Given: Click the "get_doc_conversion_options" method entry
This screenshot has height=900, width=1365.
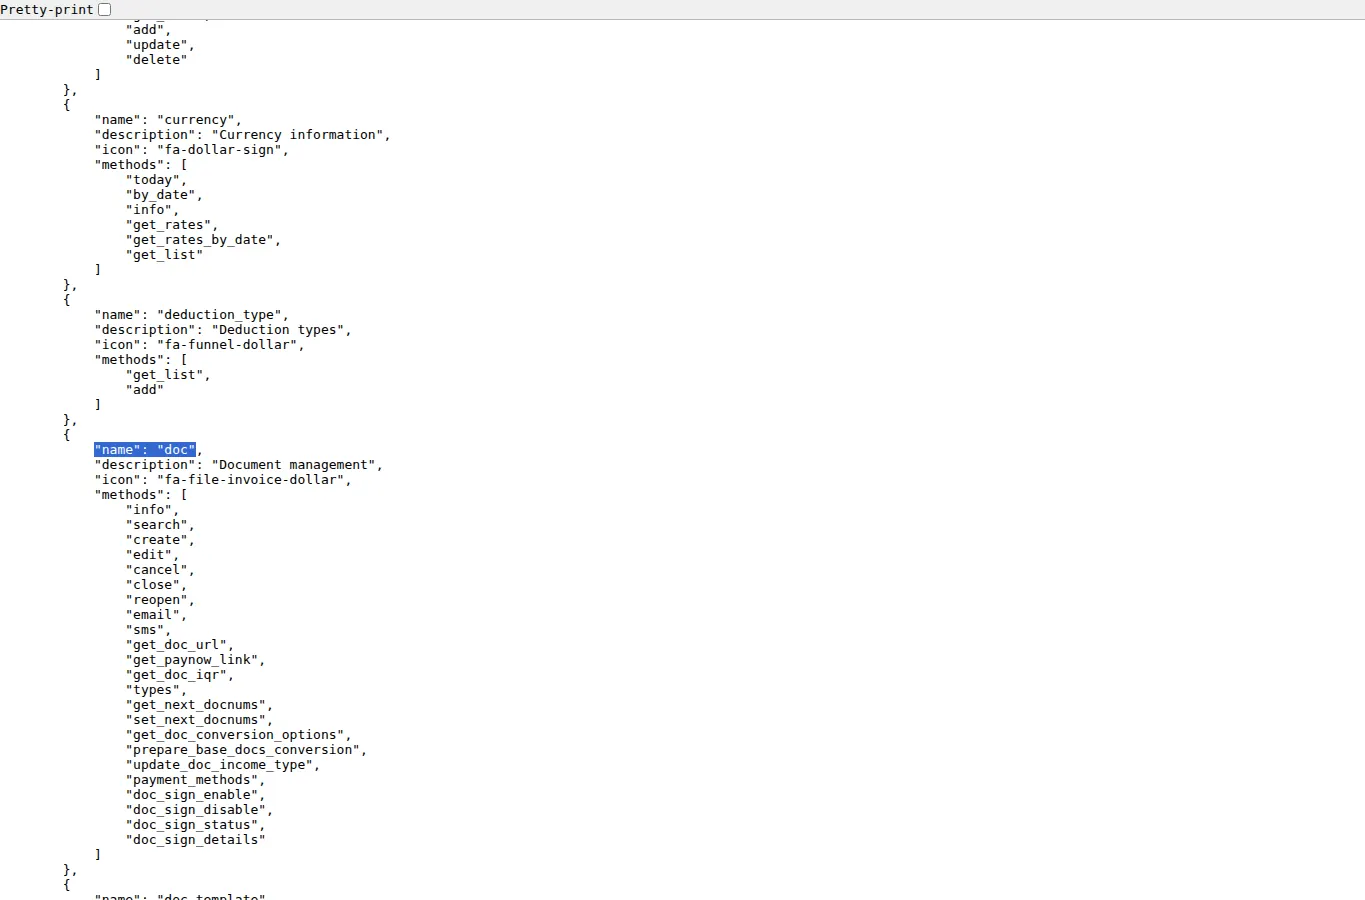Looking at the screenshot, I should point(234,735).
